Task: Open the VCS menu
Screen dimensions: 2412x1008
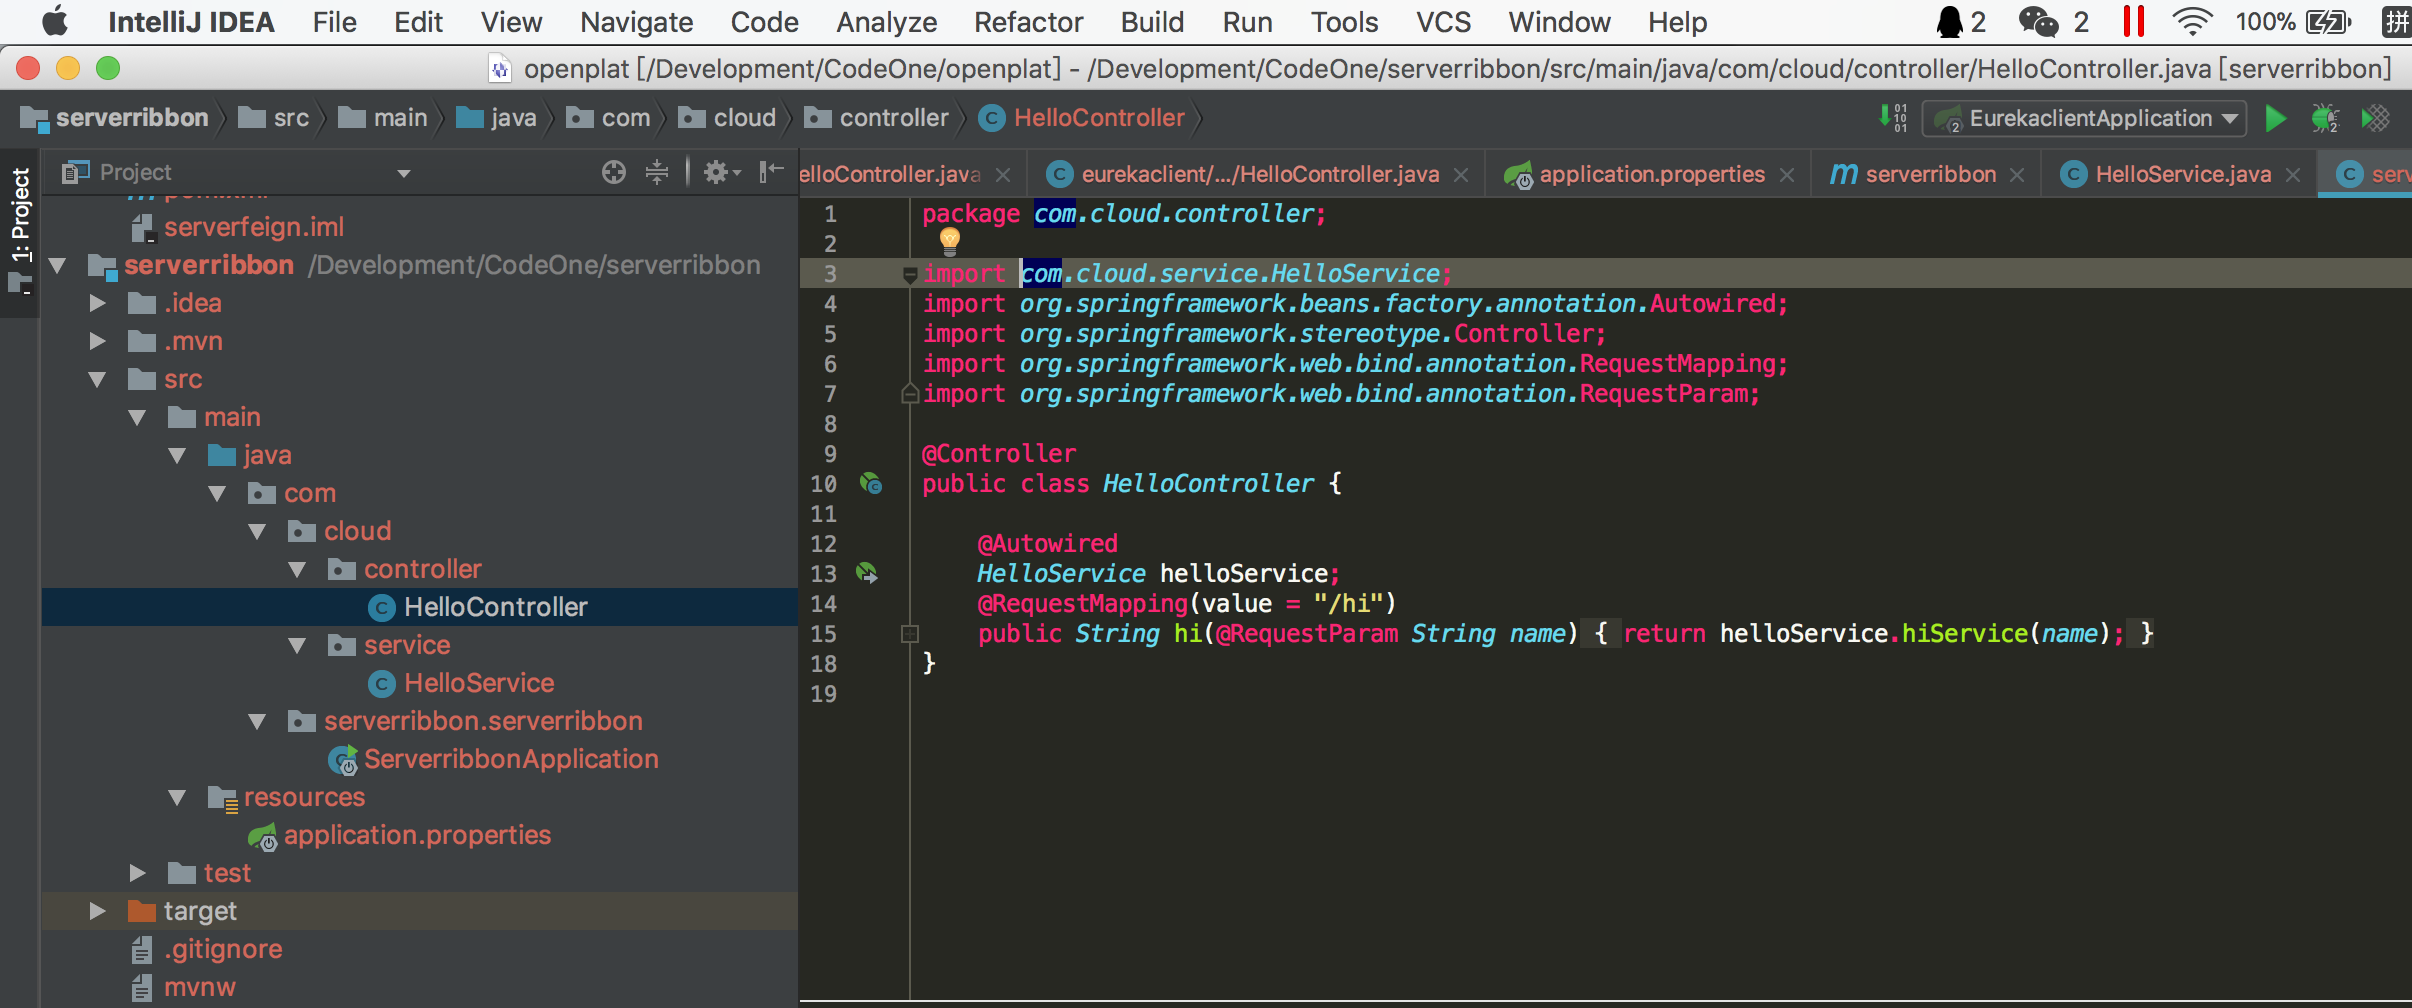Action: pyautogui.click(x=1443, y=22)
